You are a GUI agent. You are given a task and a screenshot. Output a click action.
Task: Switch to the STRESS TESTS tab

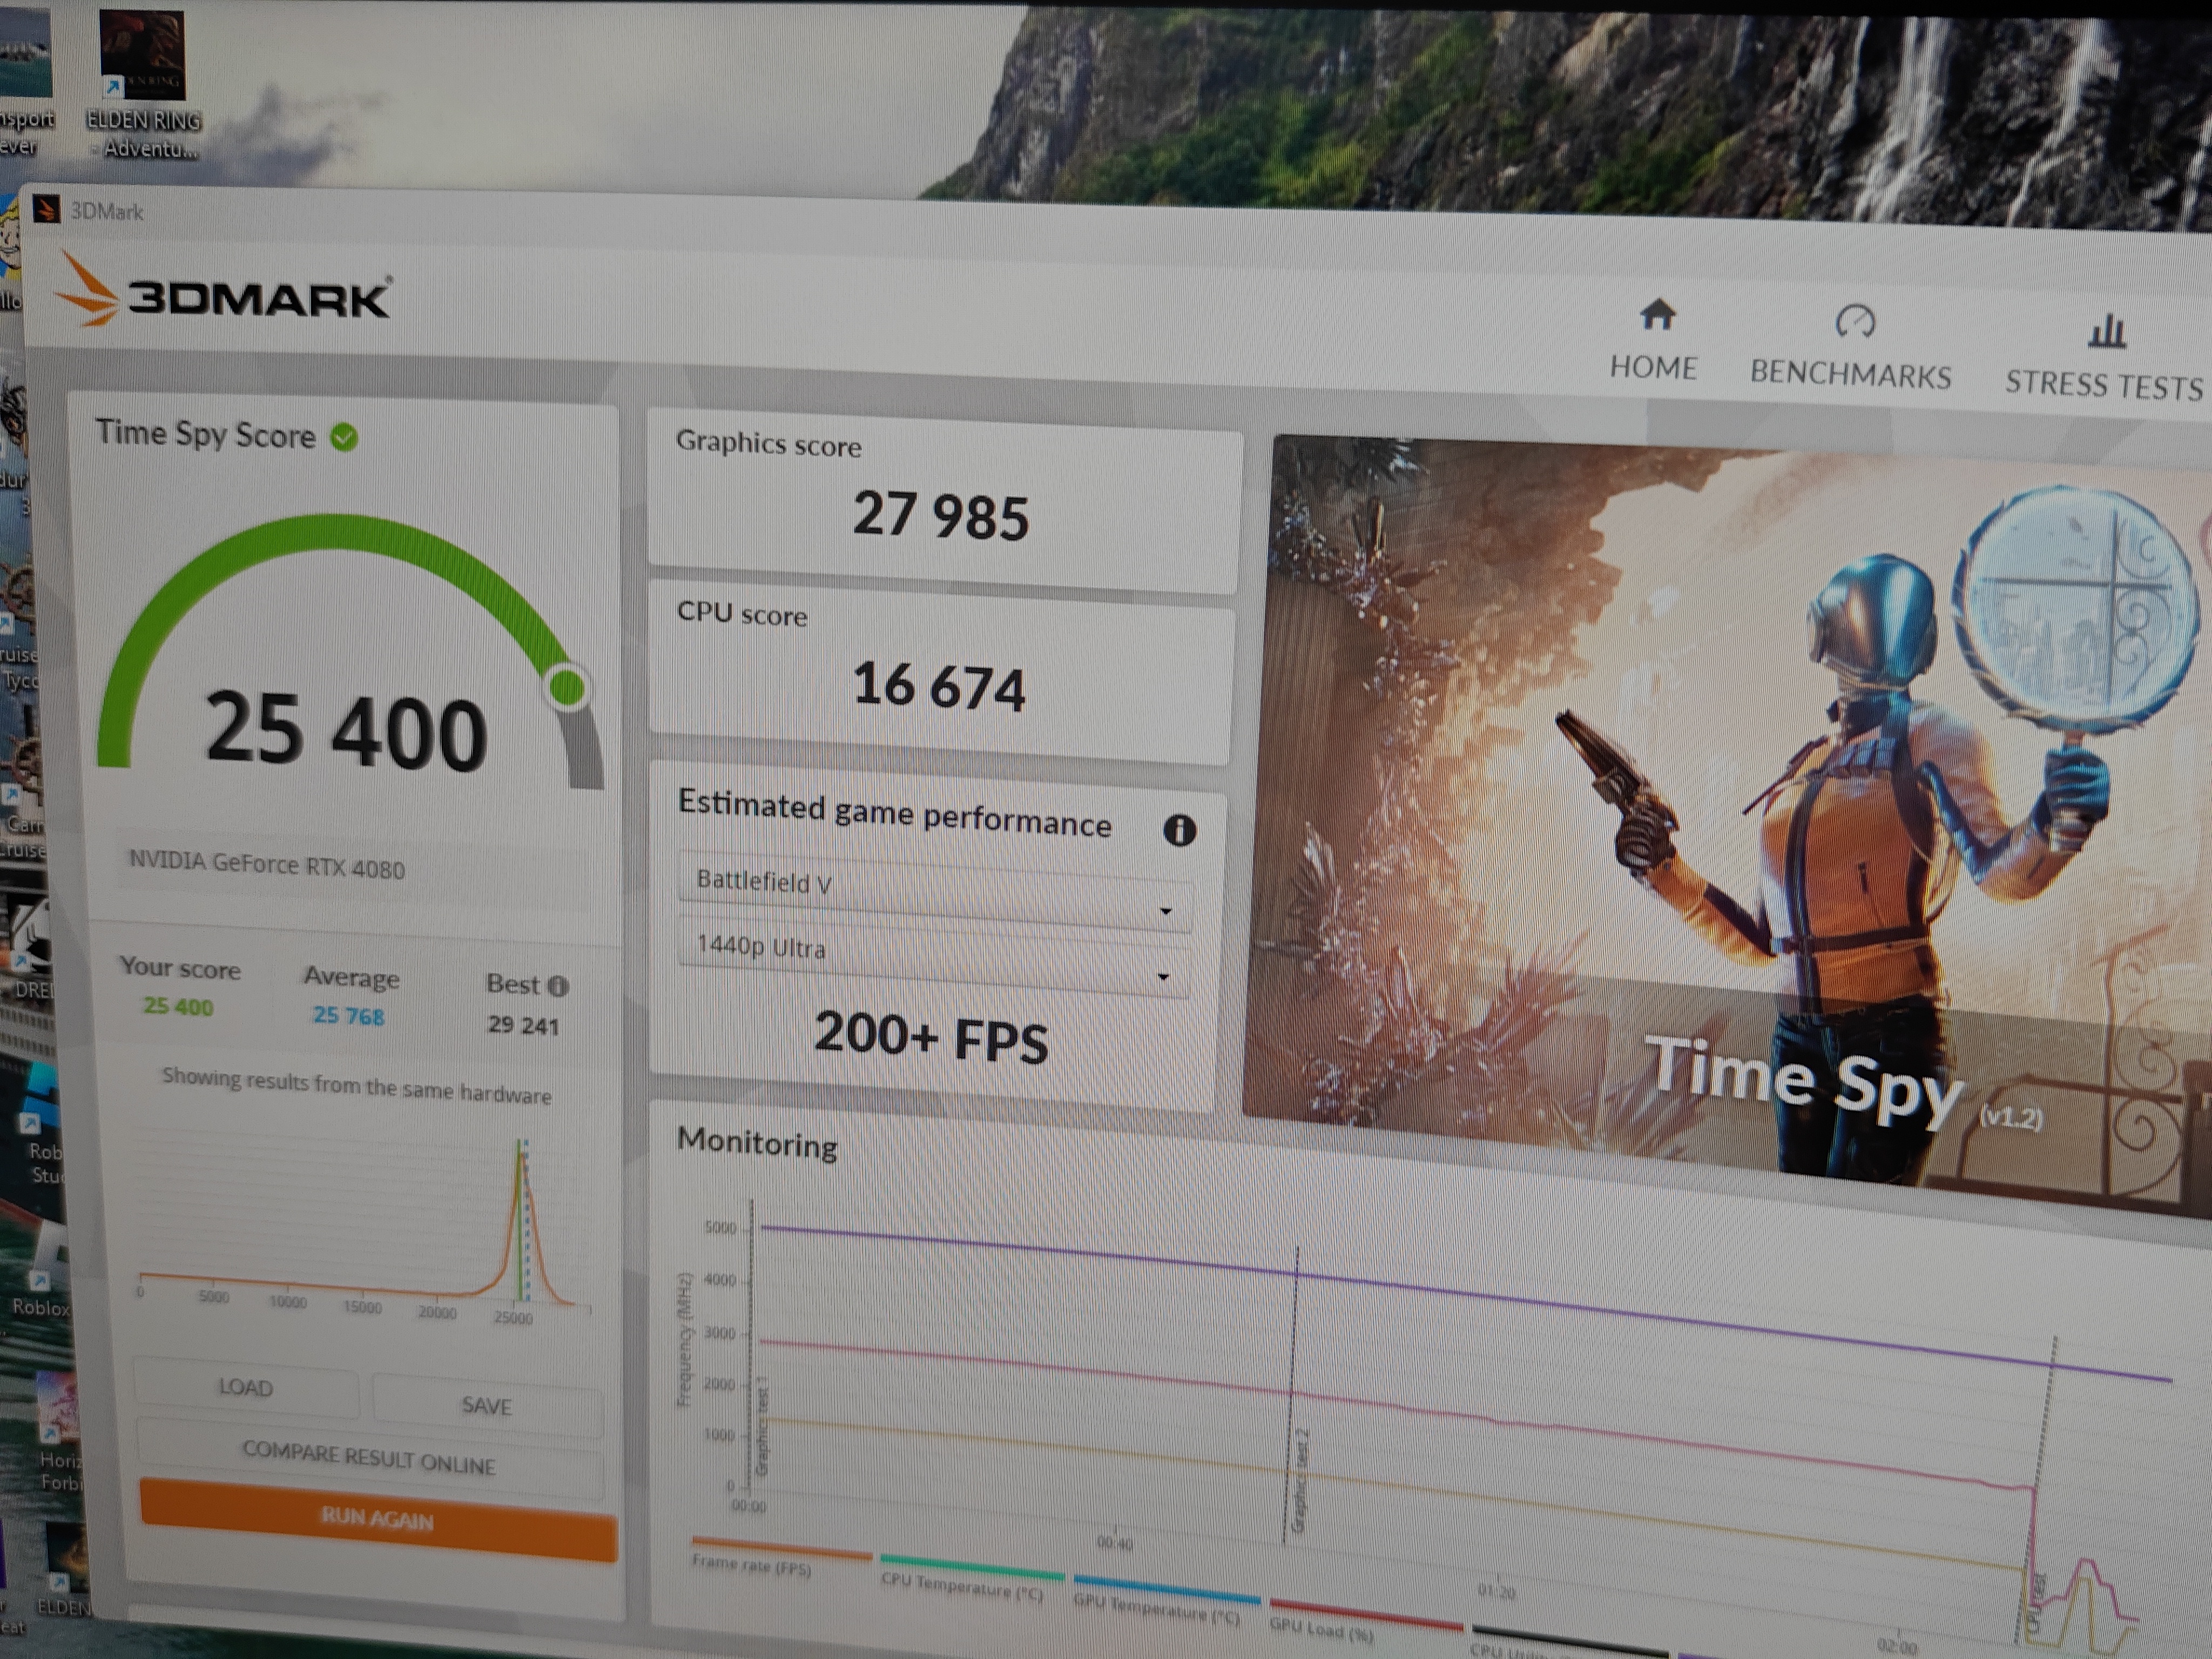[x=2103, y=386]
